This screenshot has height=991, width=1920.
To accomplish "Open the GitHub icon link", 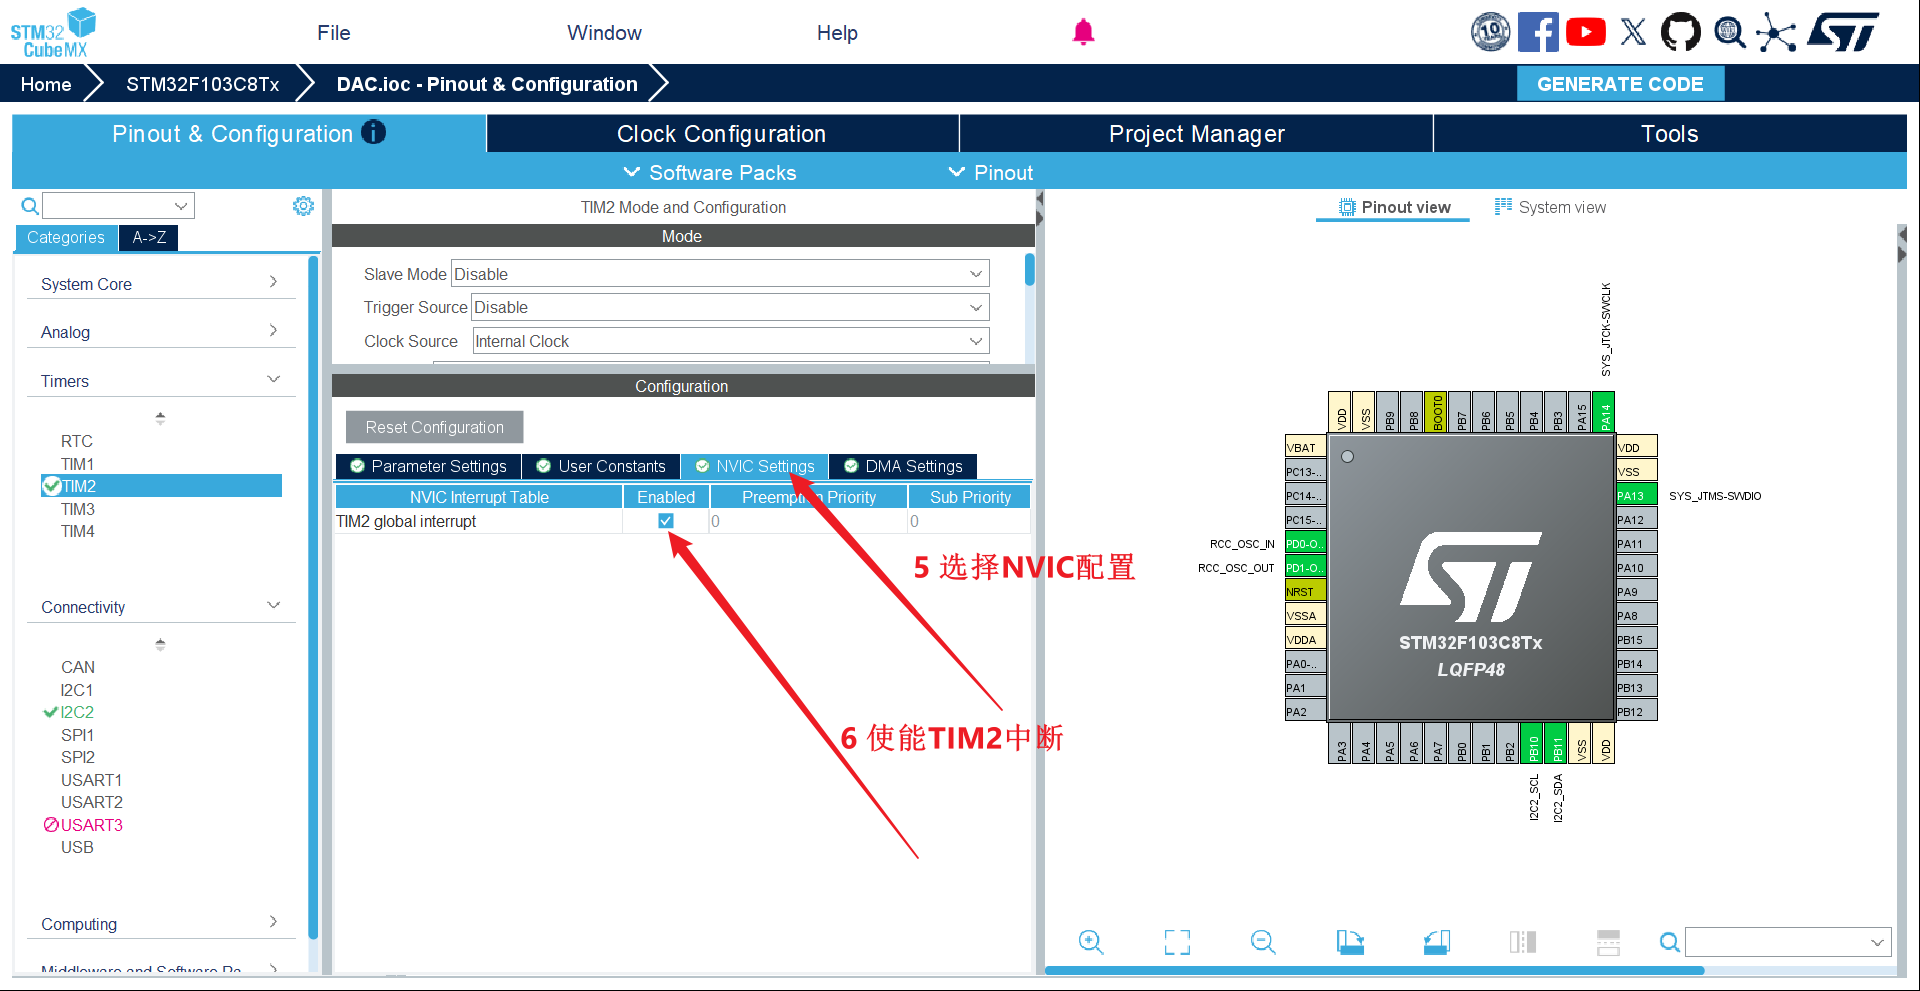I will 1680,32.
